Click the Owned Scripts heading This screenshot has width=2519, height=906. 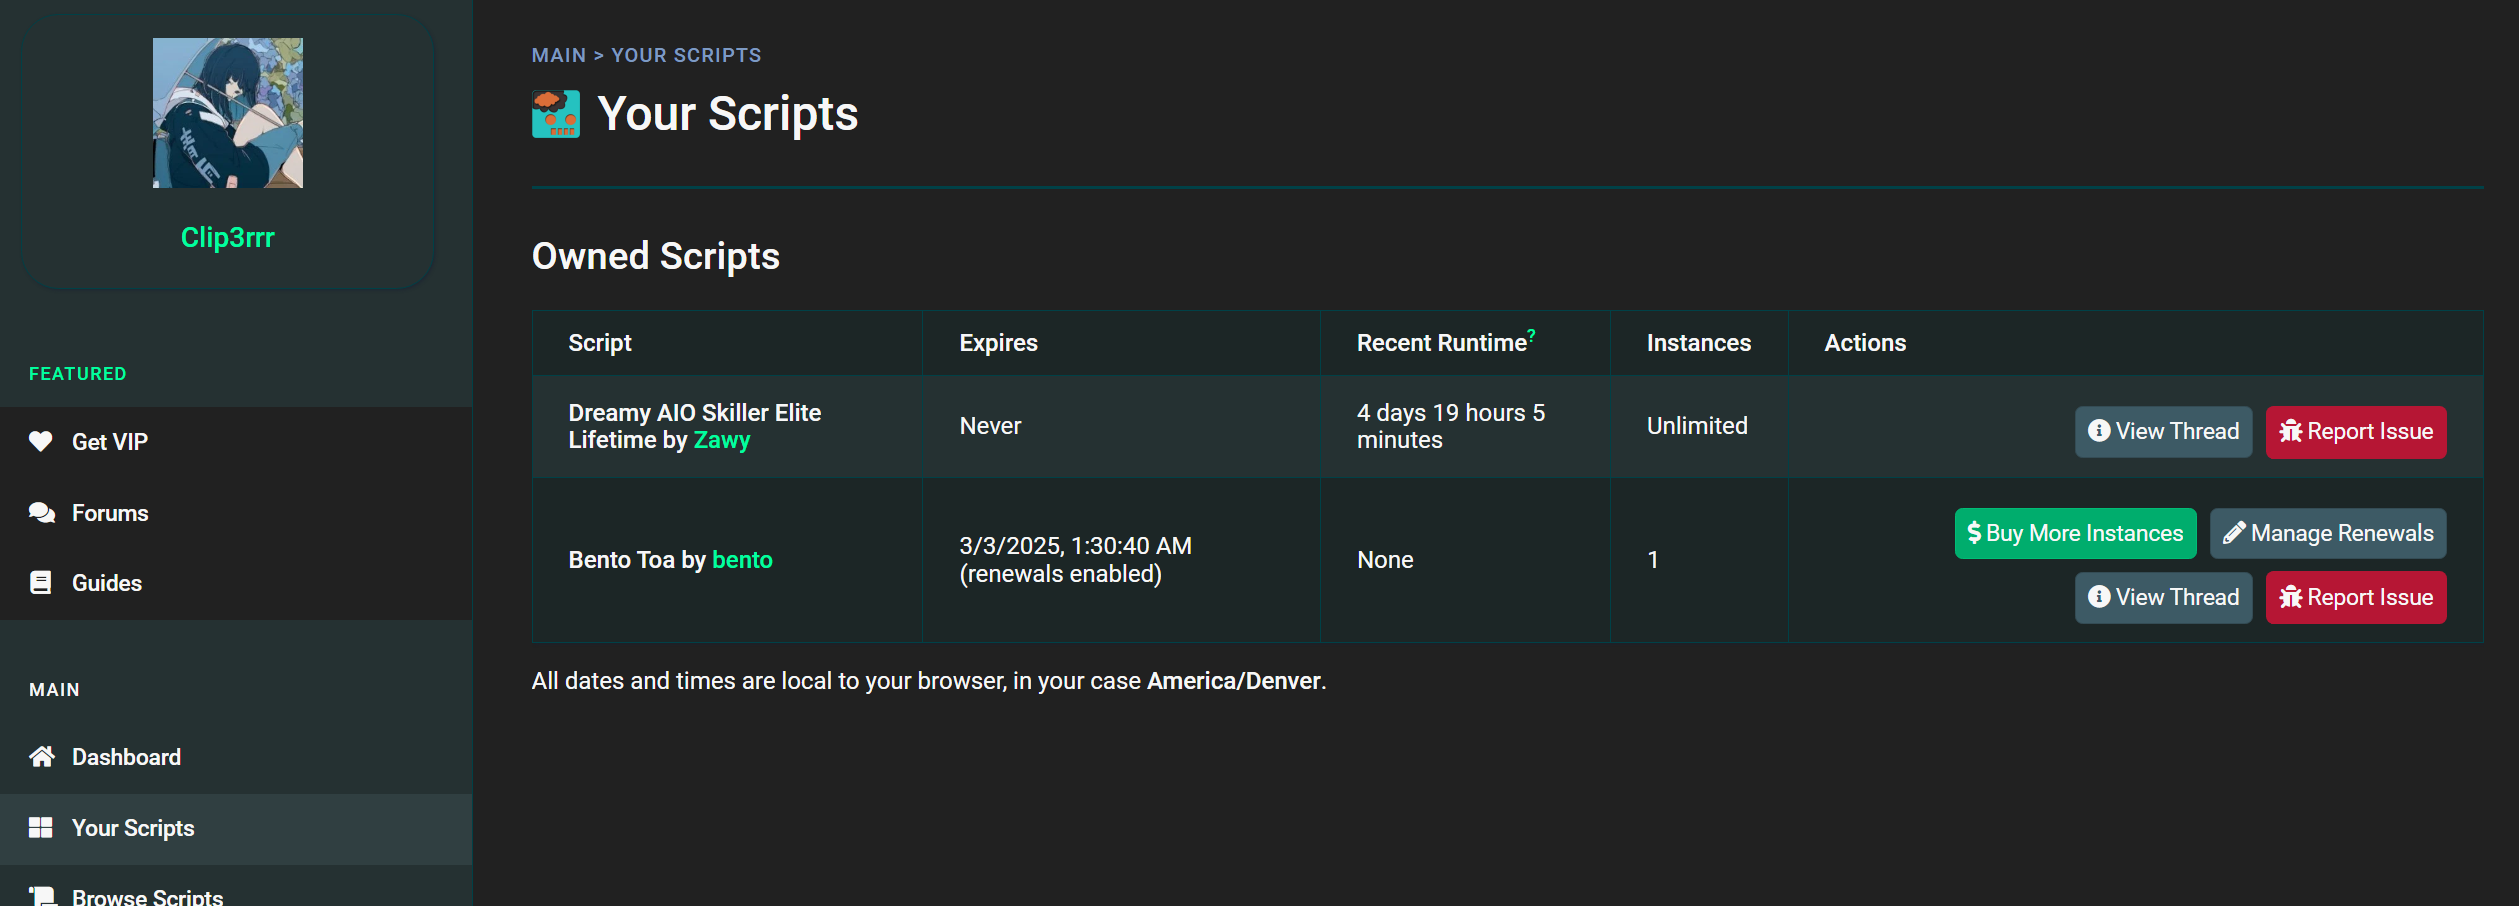tap(655, 256)
